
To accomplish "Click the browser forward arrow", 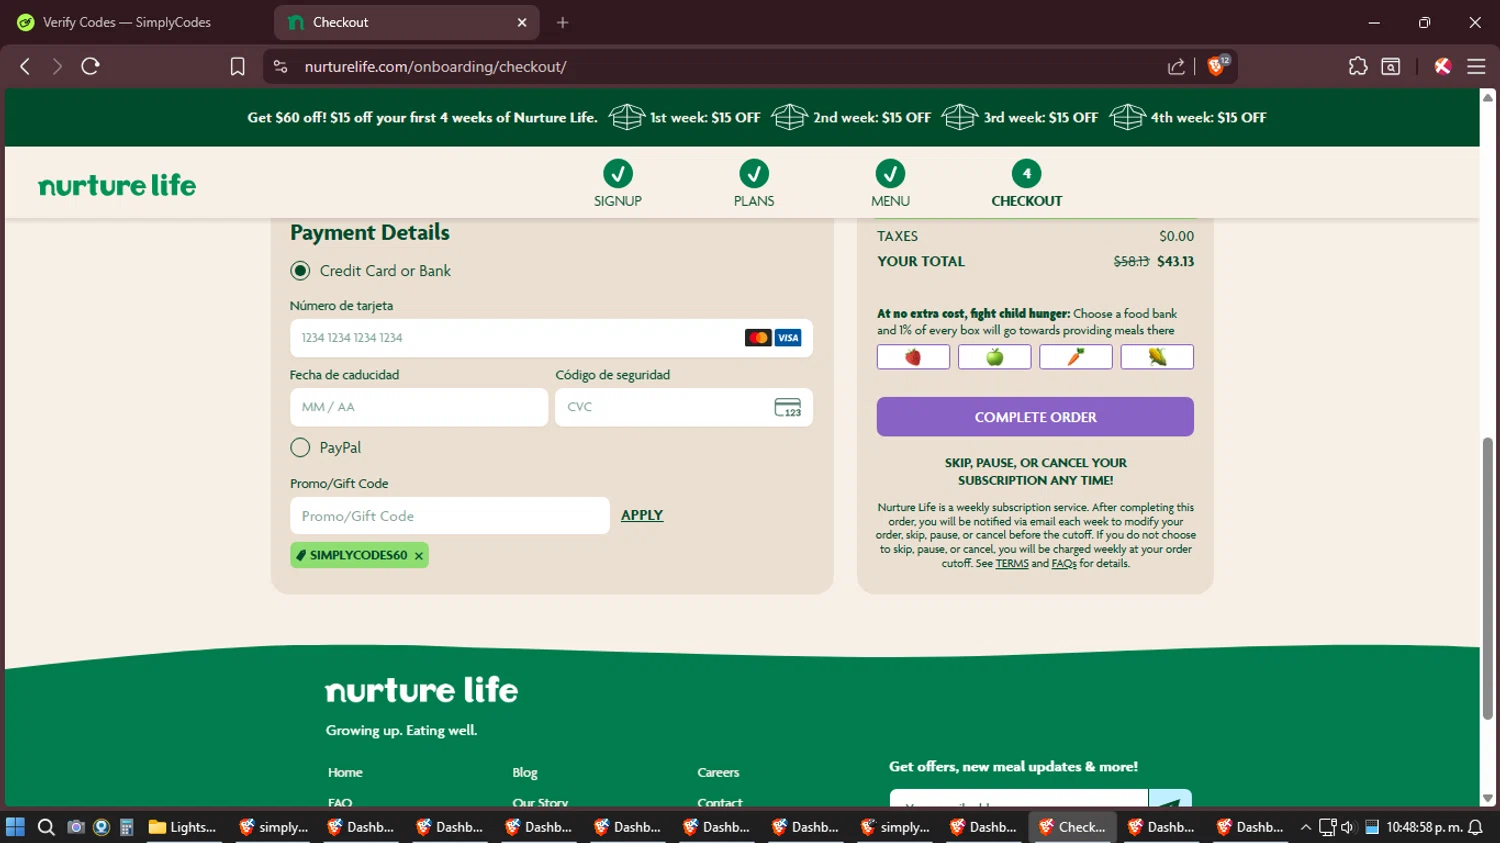I will pos(57,66).
